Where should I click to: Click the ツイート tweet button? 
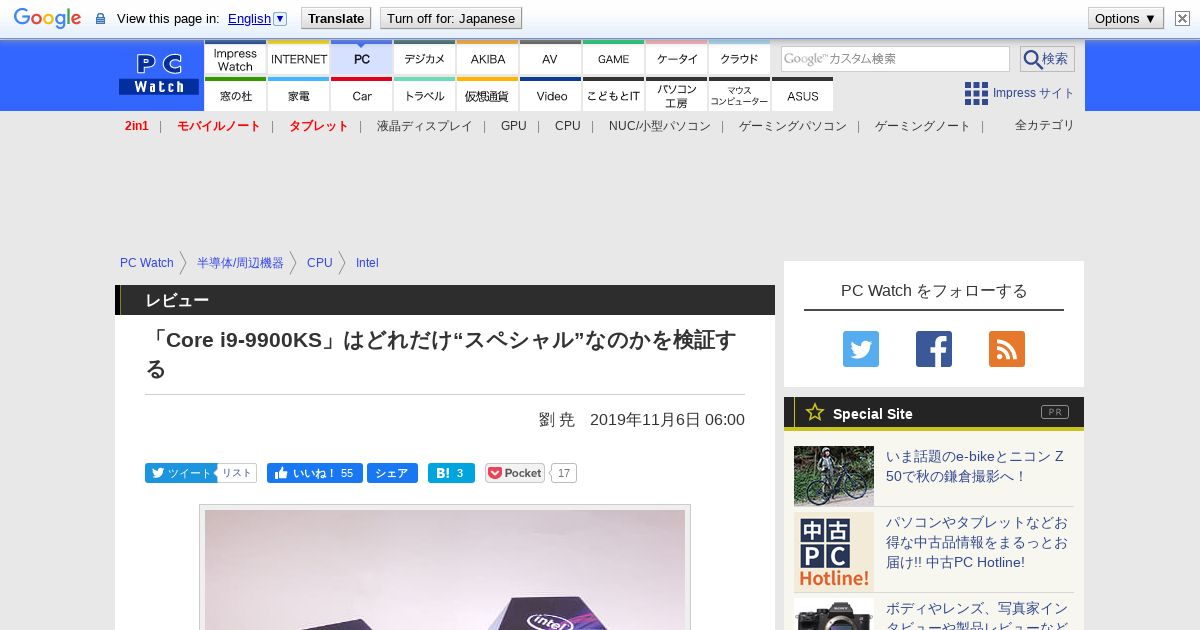[x=181, y=473]
